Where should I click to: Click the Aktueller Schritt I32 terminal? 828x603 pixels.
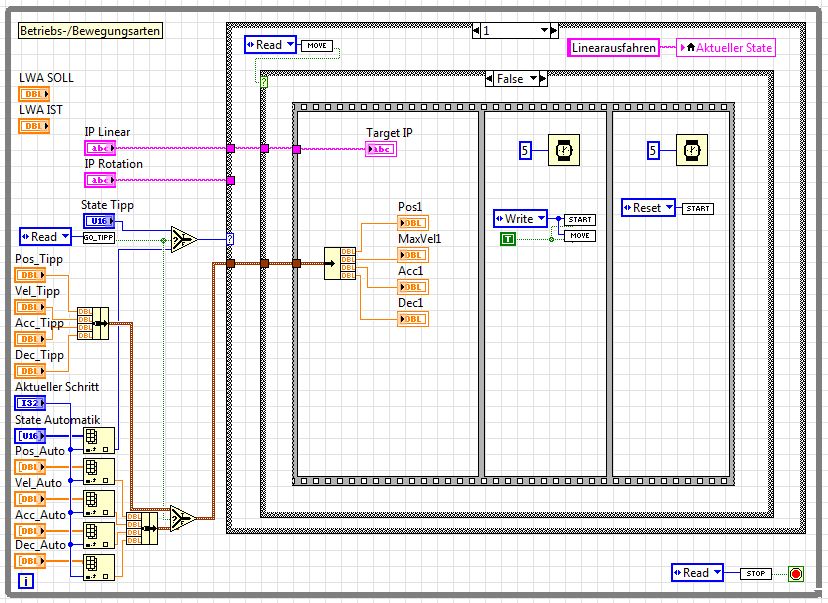click(29, 403)
